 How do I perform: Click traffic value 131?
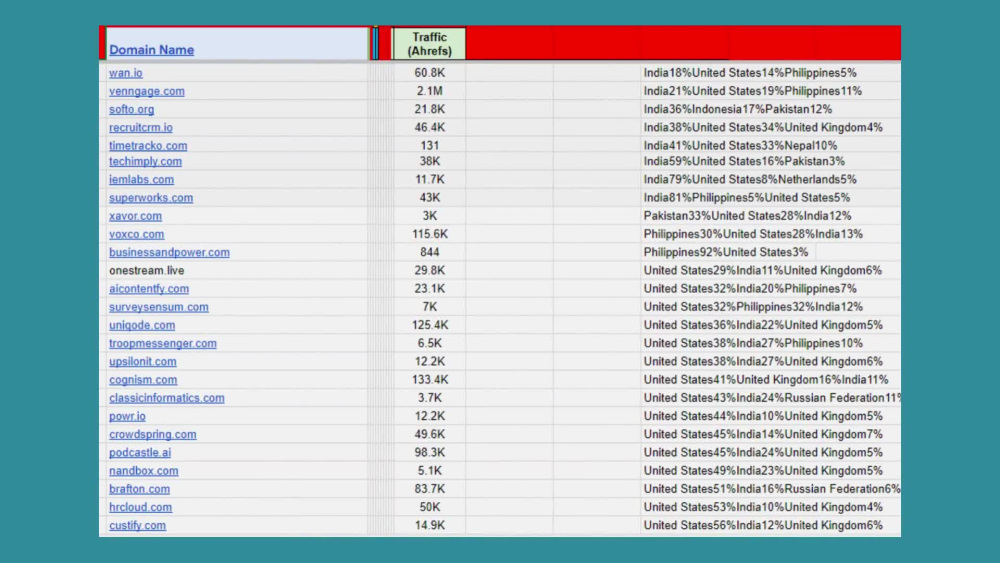[x=429, y=145]
